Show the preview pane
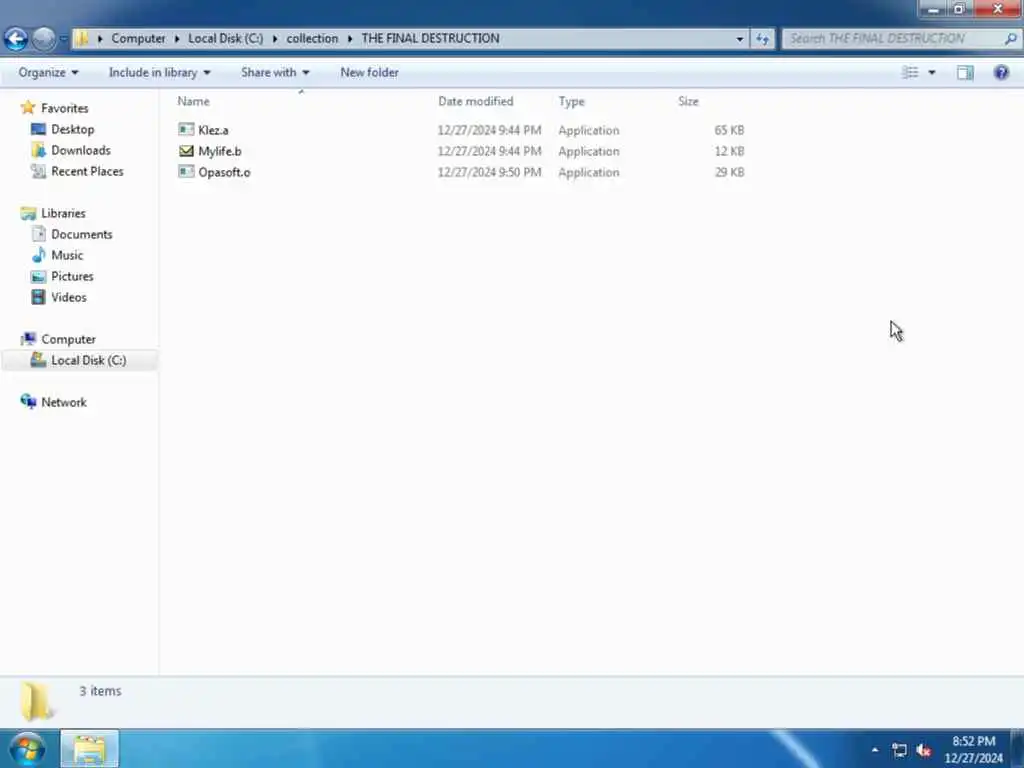 (965, 72)
